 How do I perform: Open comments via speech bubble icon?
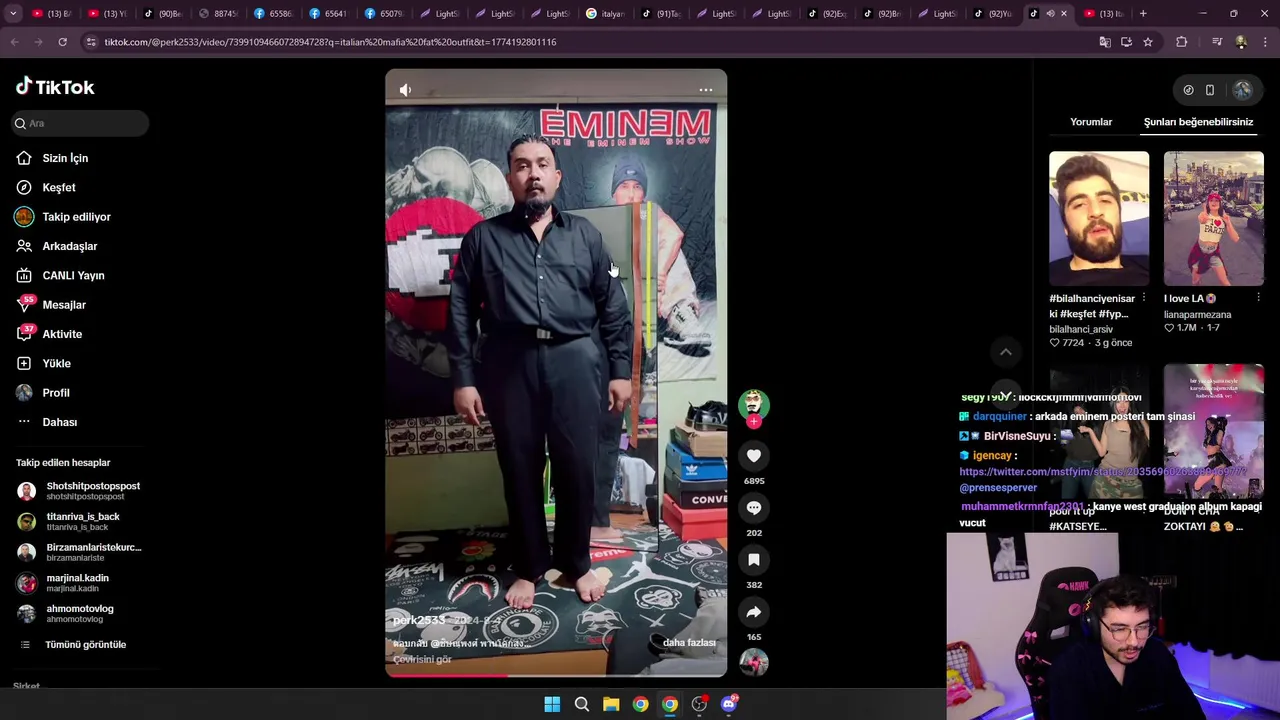point(754,508)
